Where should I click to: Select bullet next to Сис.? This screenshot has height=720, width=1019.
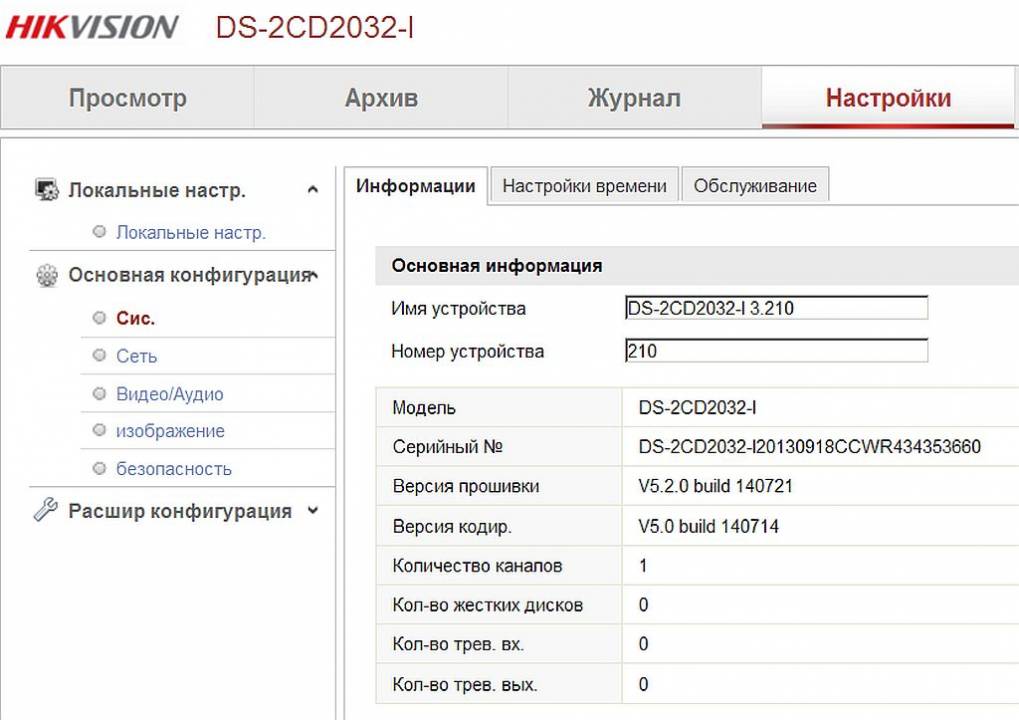point(99,318)
